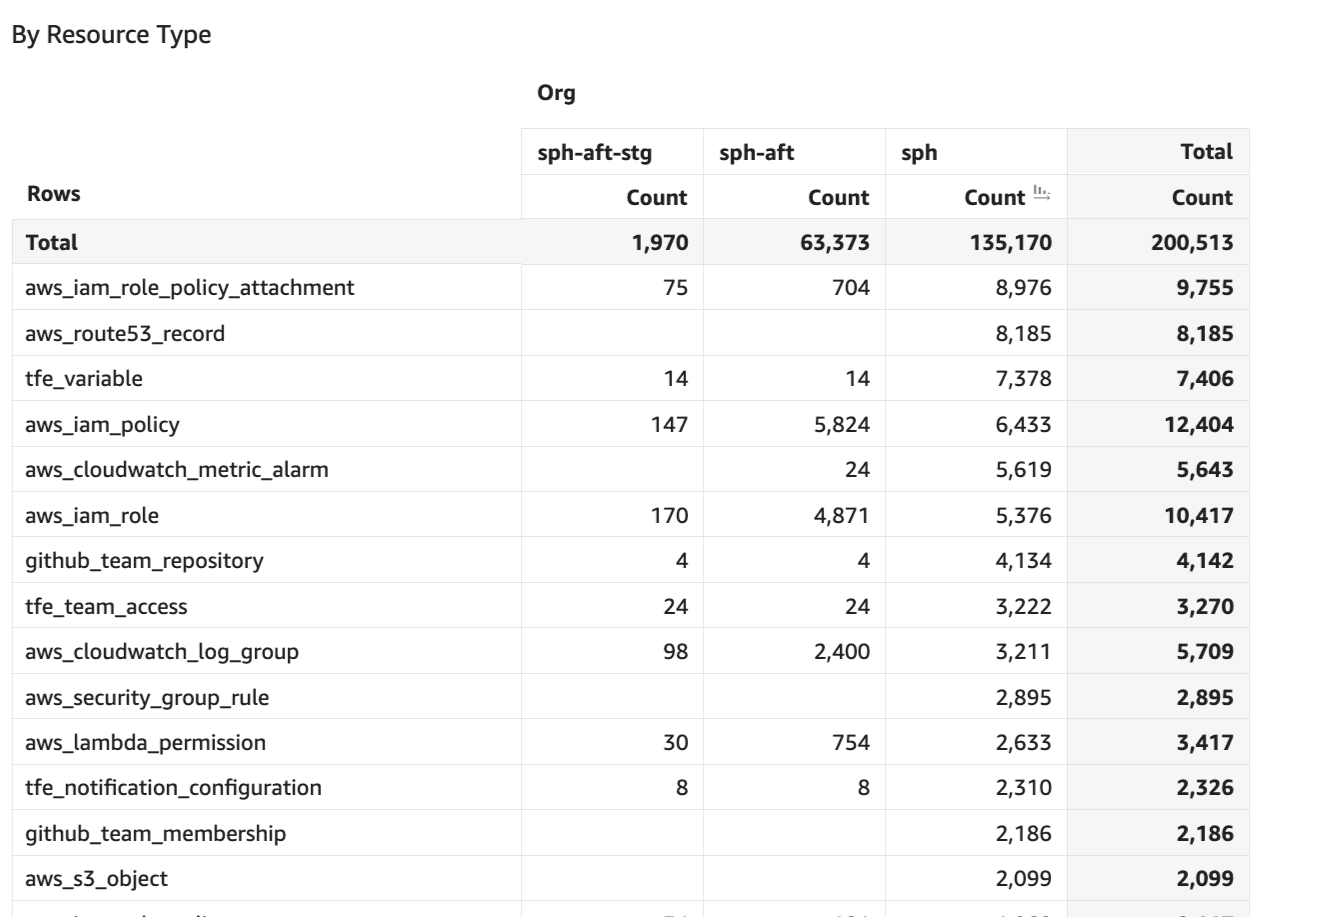Select the aws_iam_role_policy_attachment row label
This screenshot has width=1324, height=924.
(190, 288)
